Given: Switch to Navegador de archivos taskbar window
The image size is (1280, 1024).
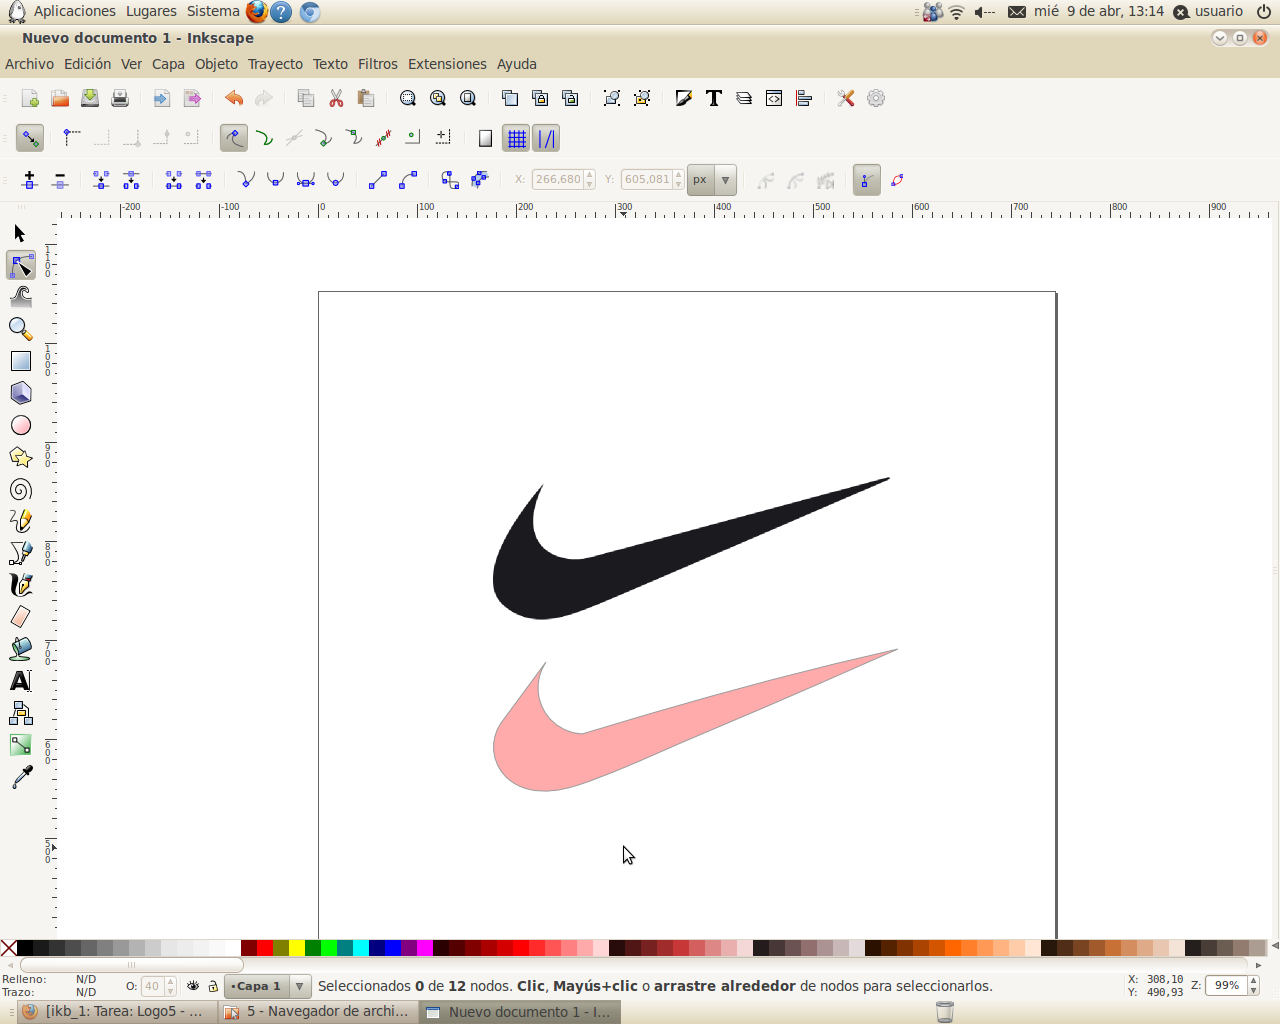Looking at the screenshot, I should tap(318, 1012).
